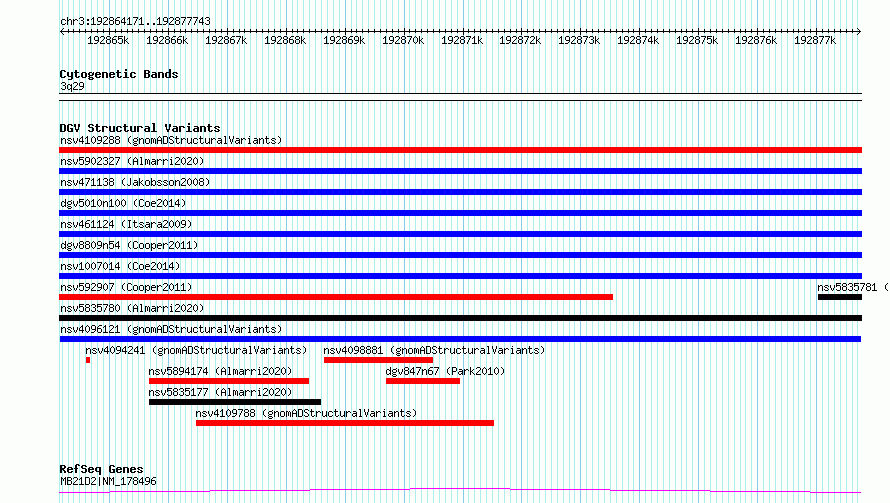890x503 pixels.
Task: Click the 192871k ruler tick label
Action: [x=462, y=40]
